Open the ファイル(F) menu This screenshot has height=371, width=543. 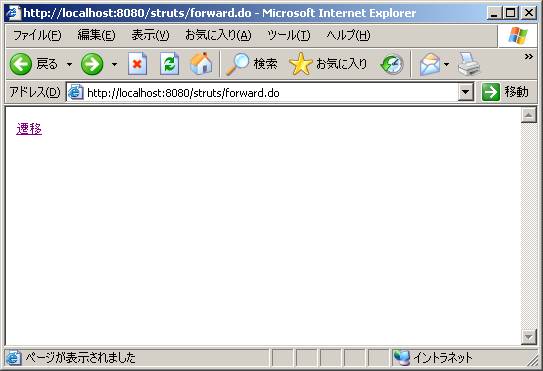37,35
